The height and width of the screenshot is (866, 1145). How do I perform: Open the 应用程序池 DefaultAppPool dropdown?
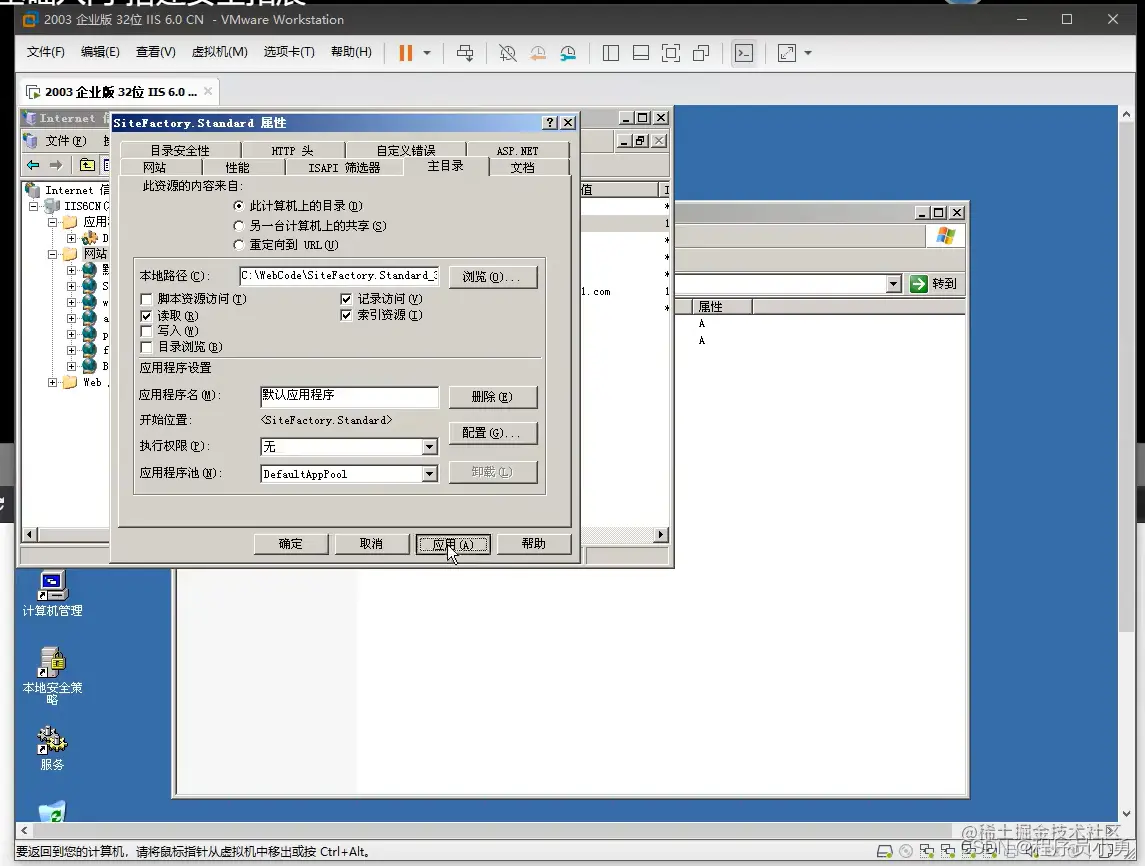[x=429, y=474]
